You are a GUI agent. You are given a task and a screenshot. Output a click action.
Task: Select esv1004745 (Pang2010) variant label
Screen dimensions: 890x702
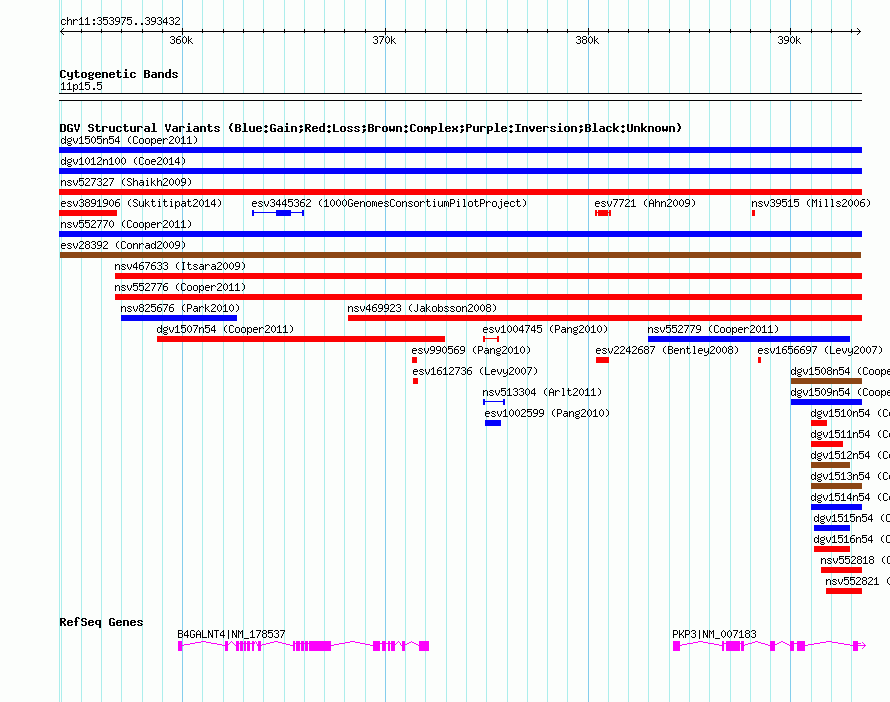click(545, 329)
